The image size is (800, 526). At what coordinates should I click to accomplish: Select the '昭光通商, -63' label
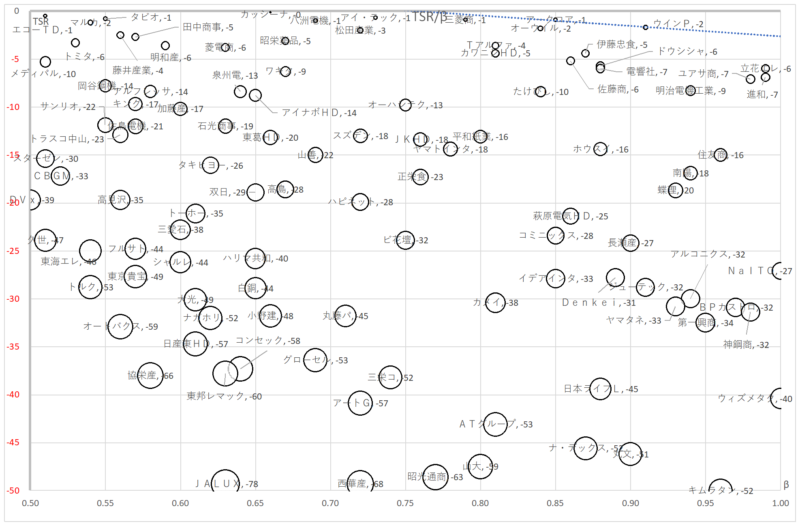[x=435, y=477]
